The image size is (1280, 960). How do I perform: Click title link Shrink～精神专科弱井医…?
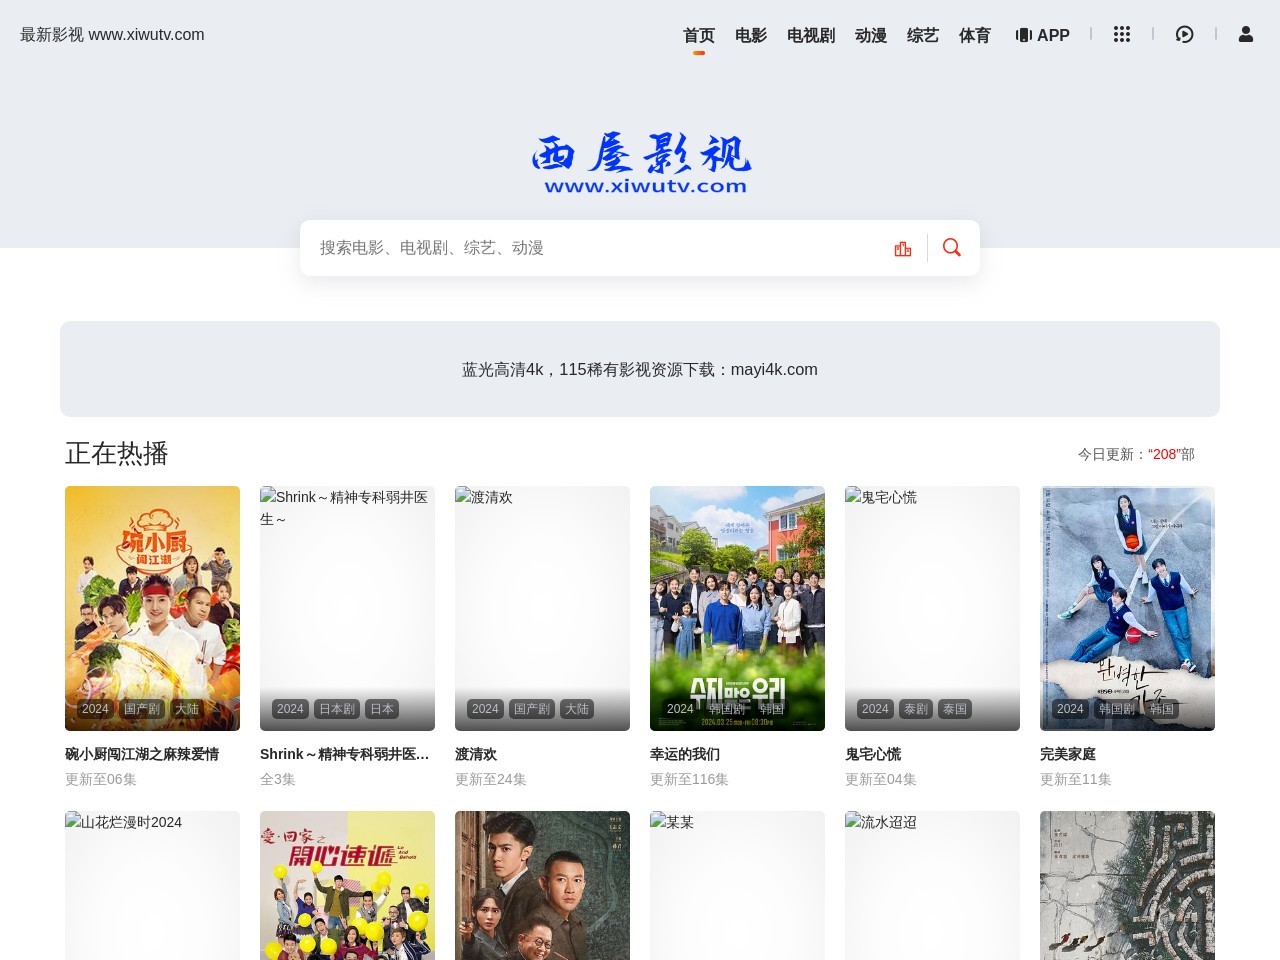click(x=345, y=754)
